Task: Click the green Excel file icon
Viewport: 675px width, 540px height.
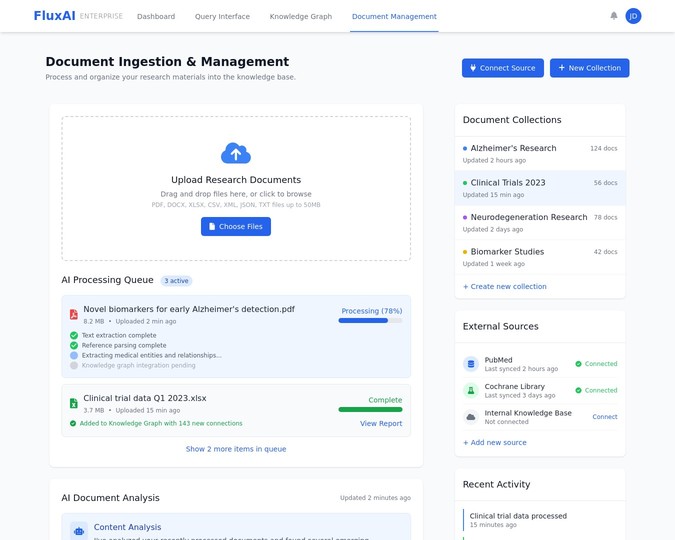Action: pos(74,403)
